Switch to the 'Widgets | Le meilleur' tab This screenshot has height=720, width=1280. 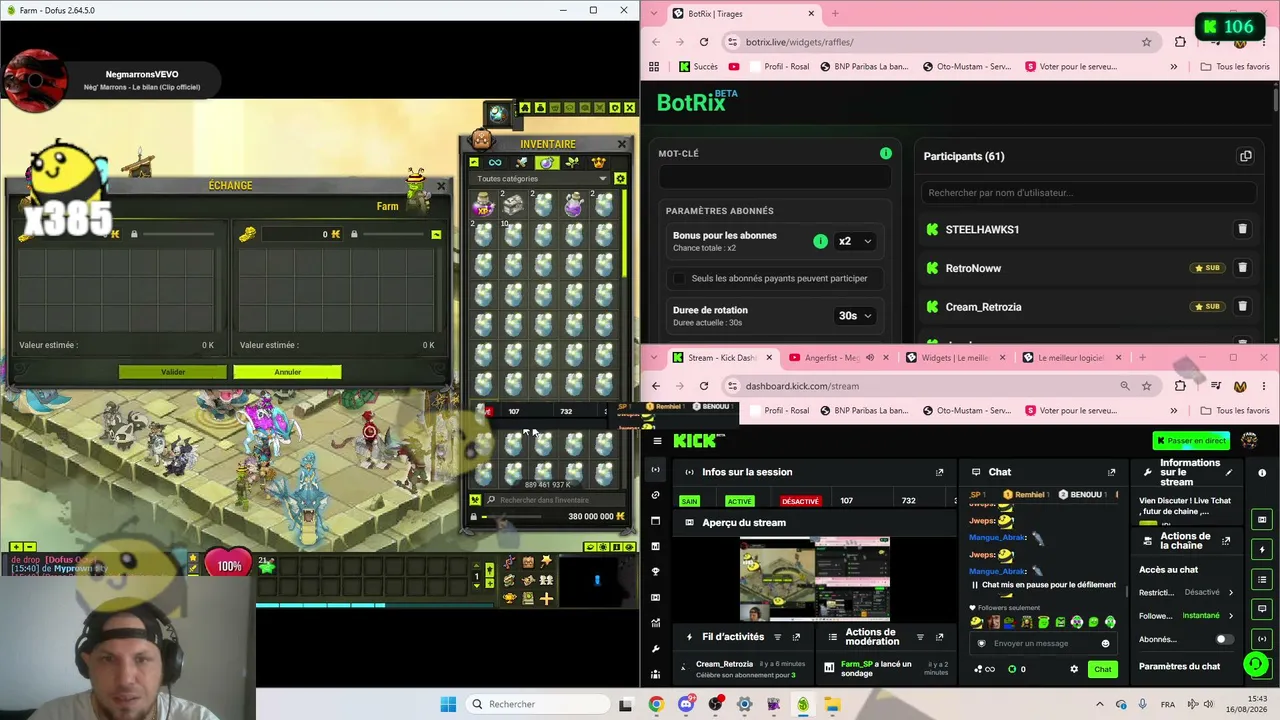click(x=954, y=358)
